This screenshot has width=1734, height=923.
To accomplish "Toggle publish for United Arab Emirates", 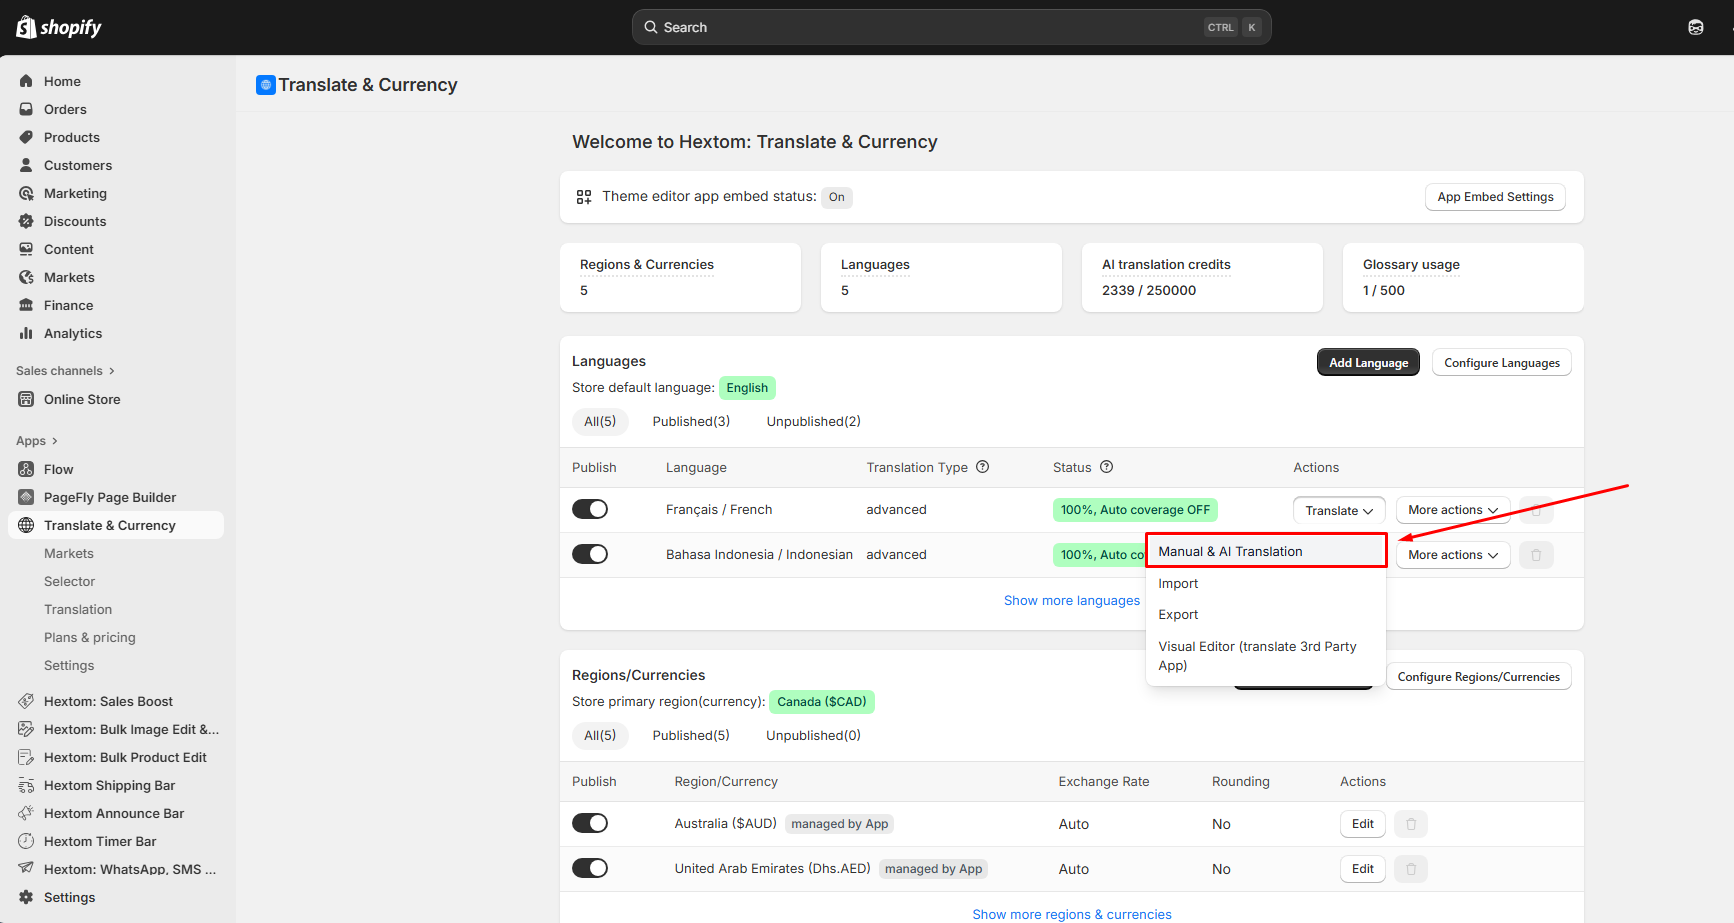I will tap(590, 868).
